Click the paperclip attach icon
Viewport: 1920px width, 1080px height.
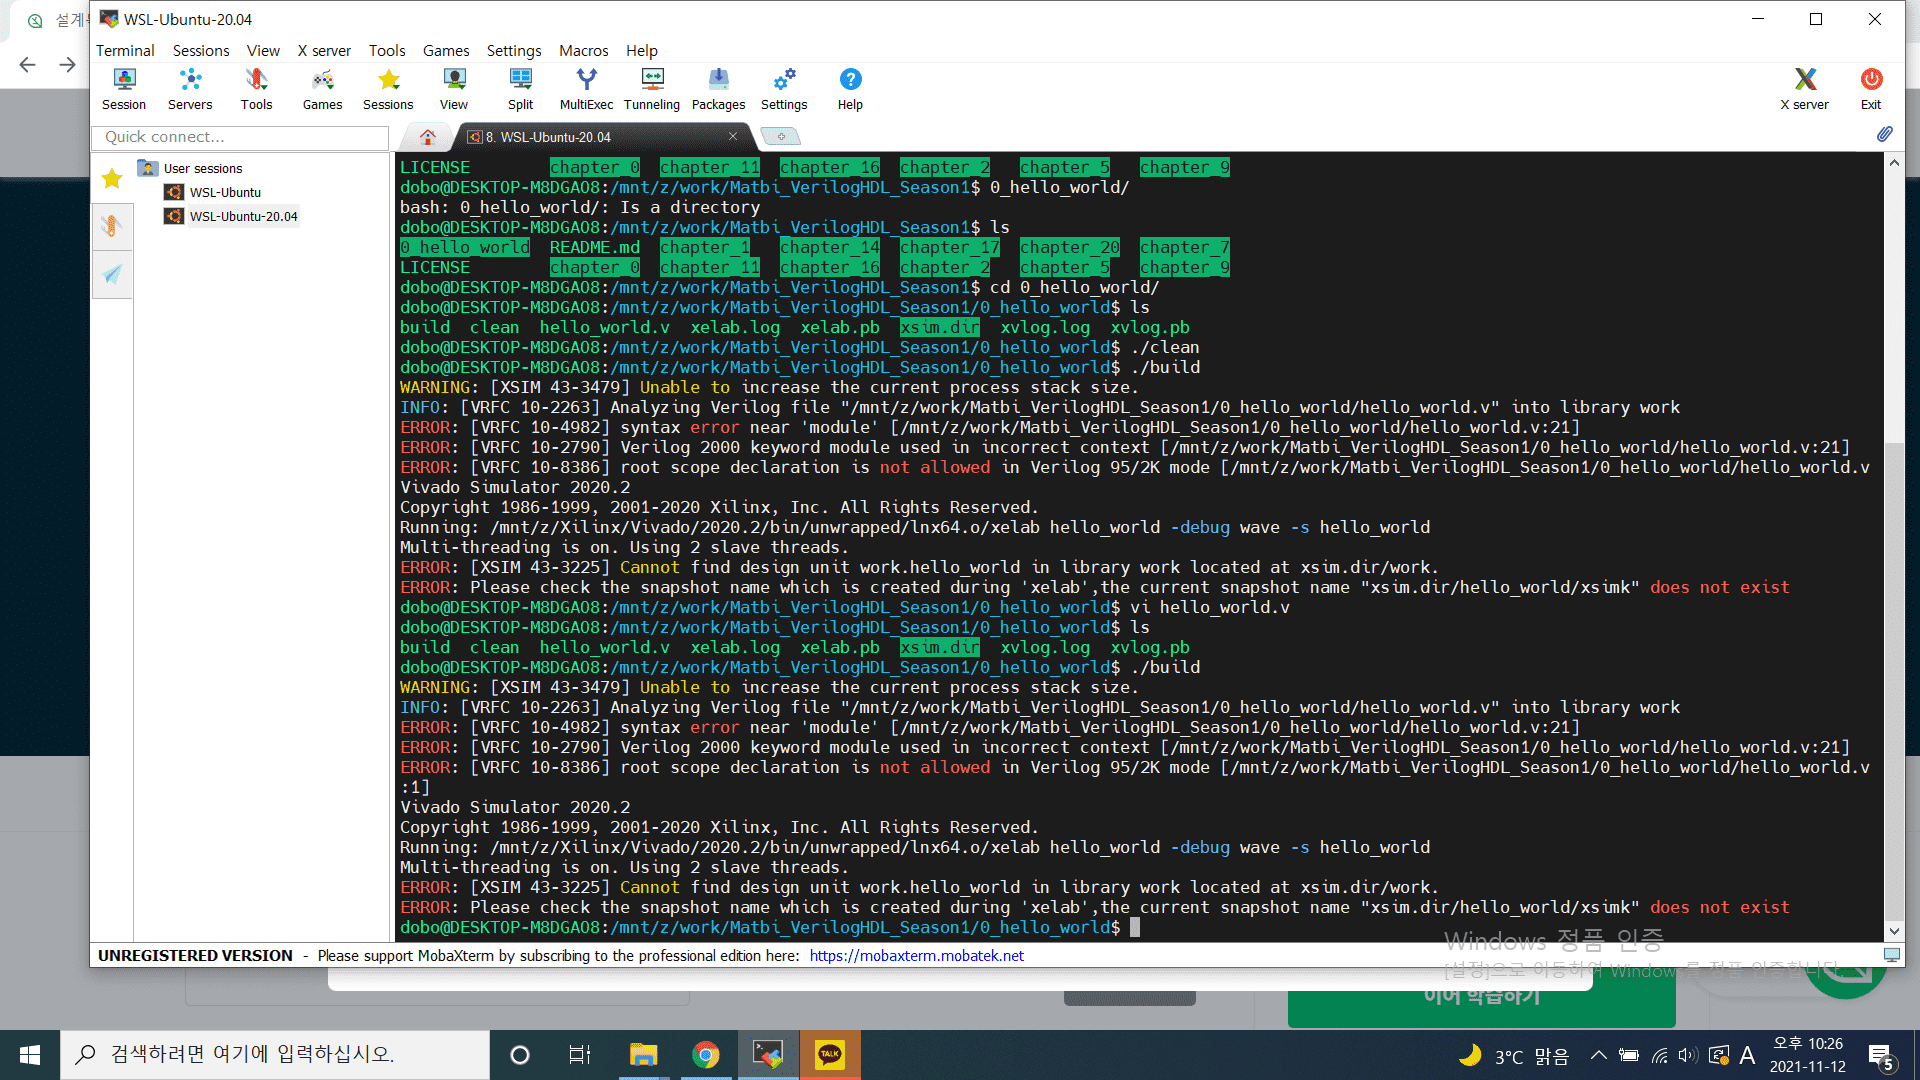coord(1885,135)
